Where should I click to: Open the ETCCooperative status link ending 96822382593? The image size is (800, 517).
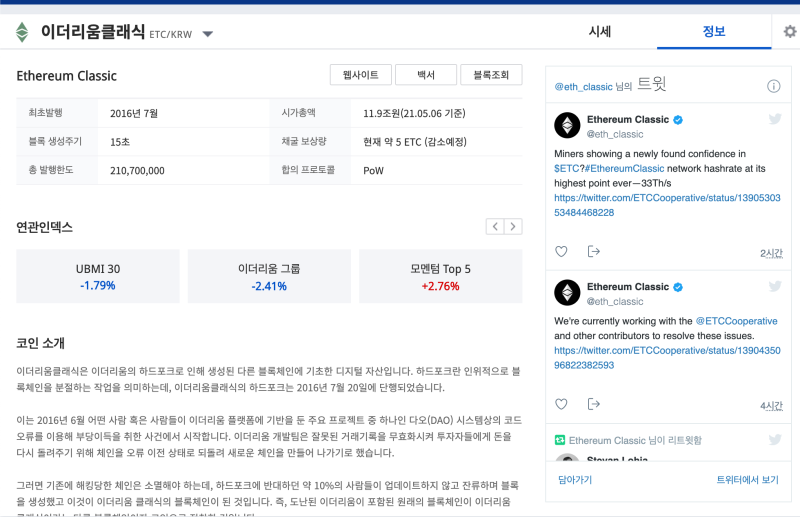pos(667,358)
